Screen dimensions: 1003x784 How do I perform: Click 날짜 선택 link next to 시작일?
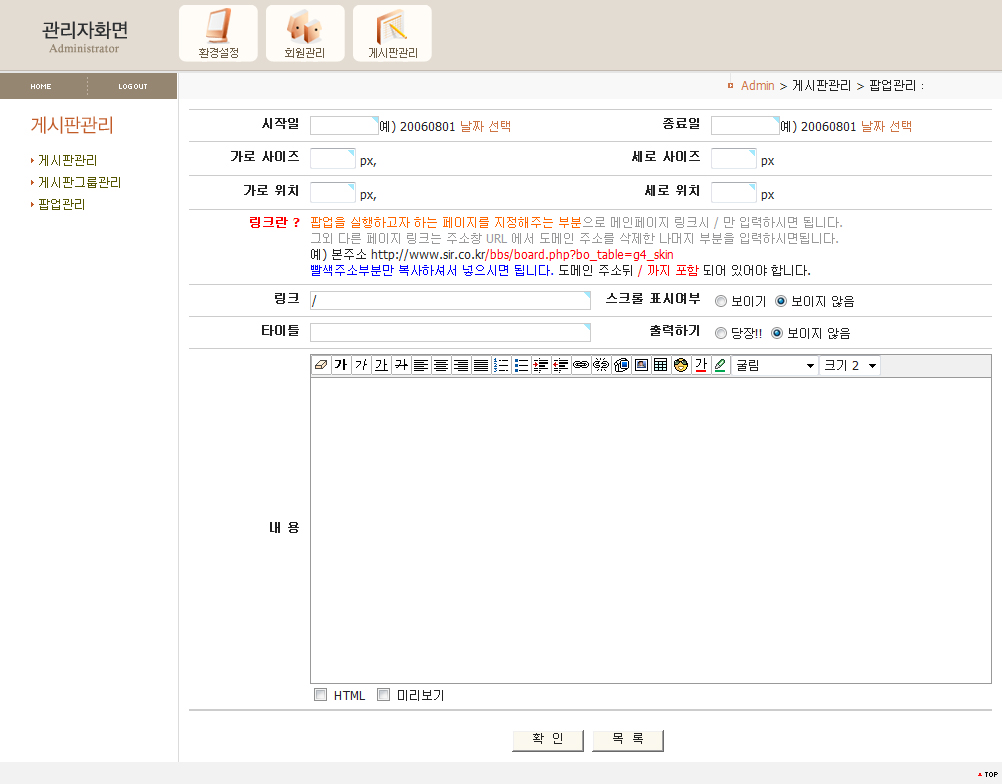(x=485, y=127)
